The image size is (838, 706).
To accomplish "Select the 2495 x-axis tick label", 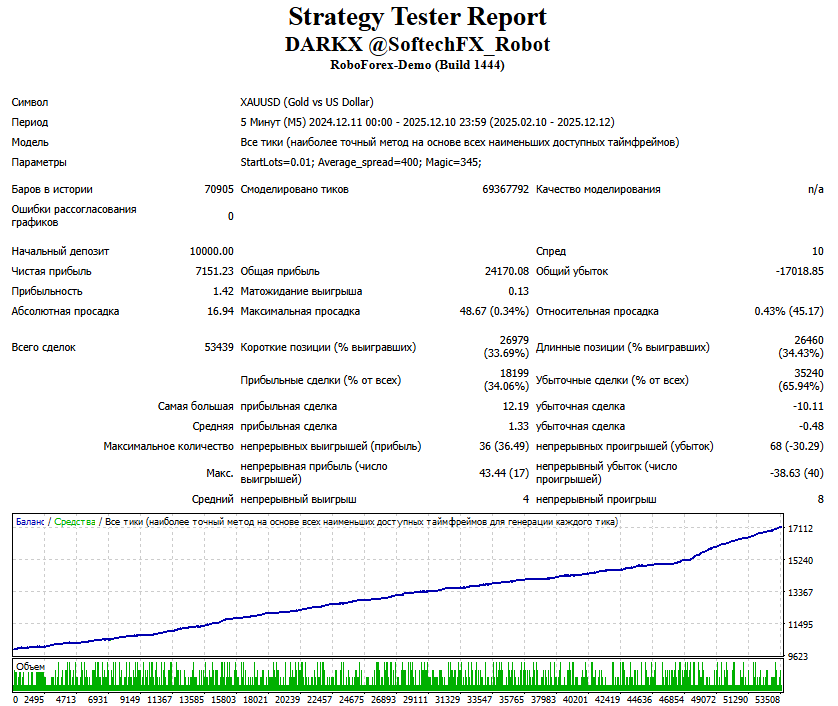I will pyautogui.click(x=34, y=700).
